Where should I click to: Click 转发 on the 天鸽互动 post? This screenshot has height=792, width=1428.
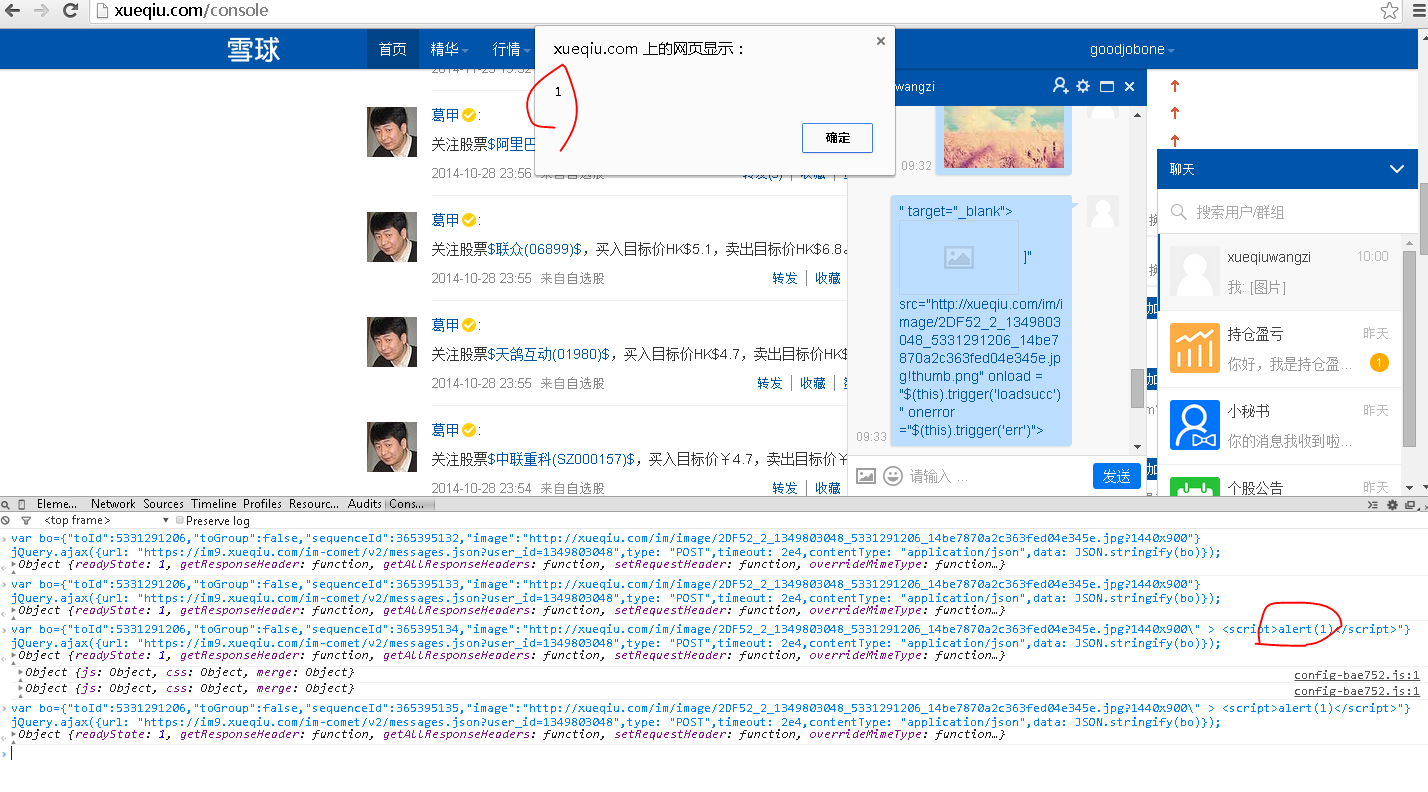pyautogui.click(x=770, y=383)
